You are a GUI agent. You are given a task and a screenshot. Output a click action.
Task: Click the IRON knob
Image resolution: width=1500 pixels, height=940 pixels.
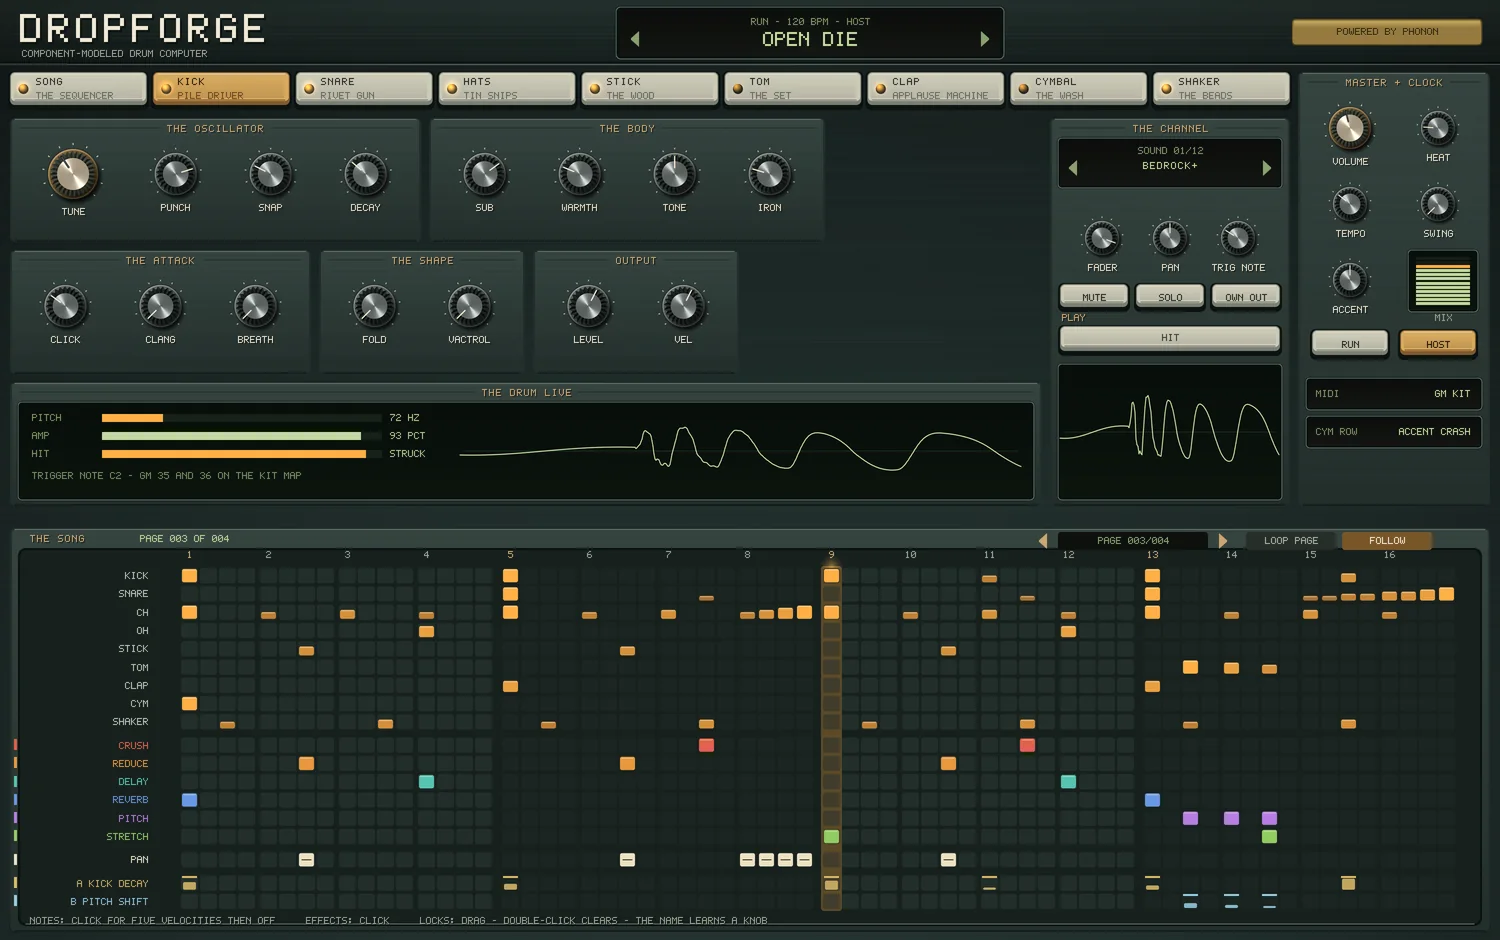point(769,174)
